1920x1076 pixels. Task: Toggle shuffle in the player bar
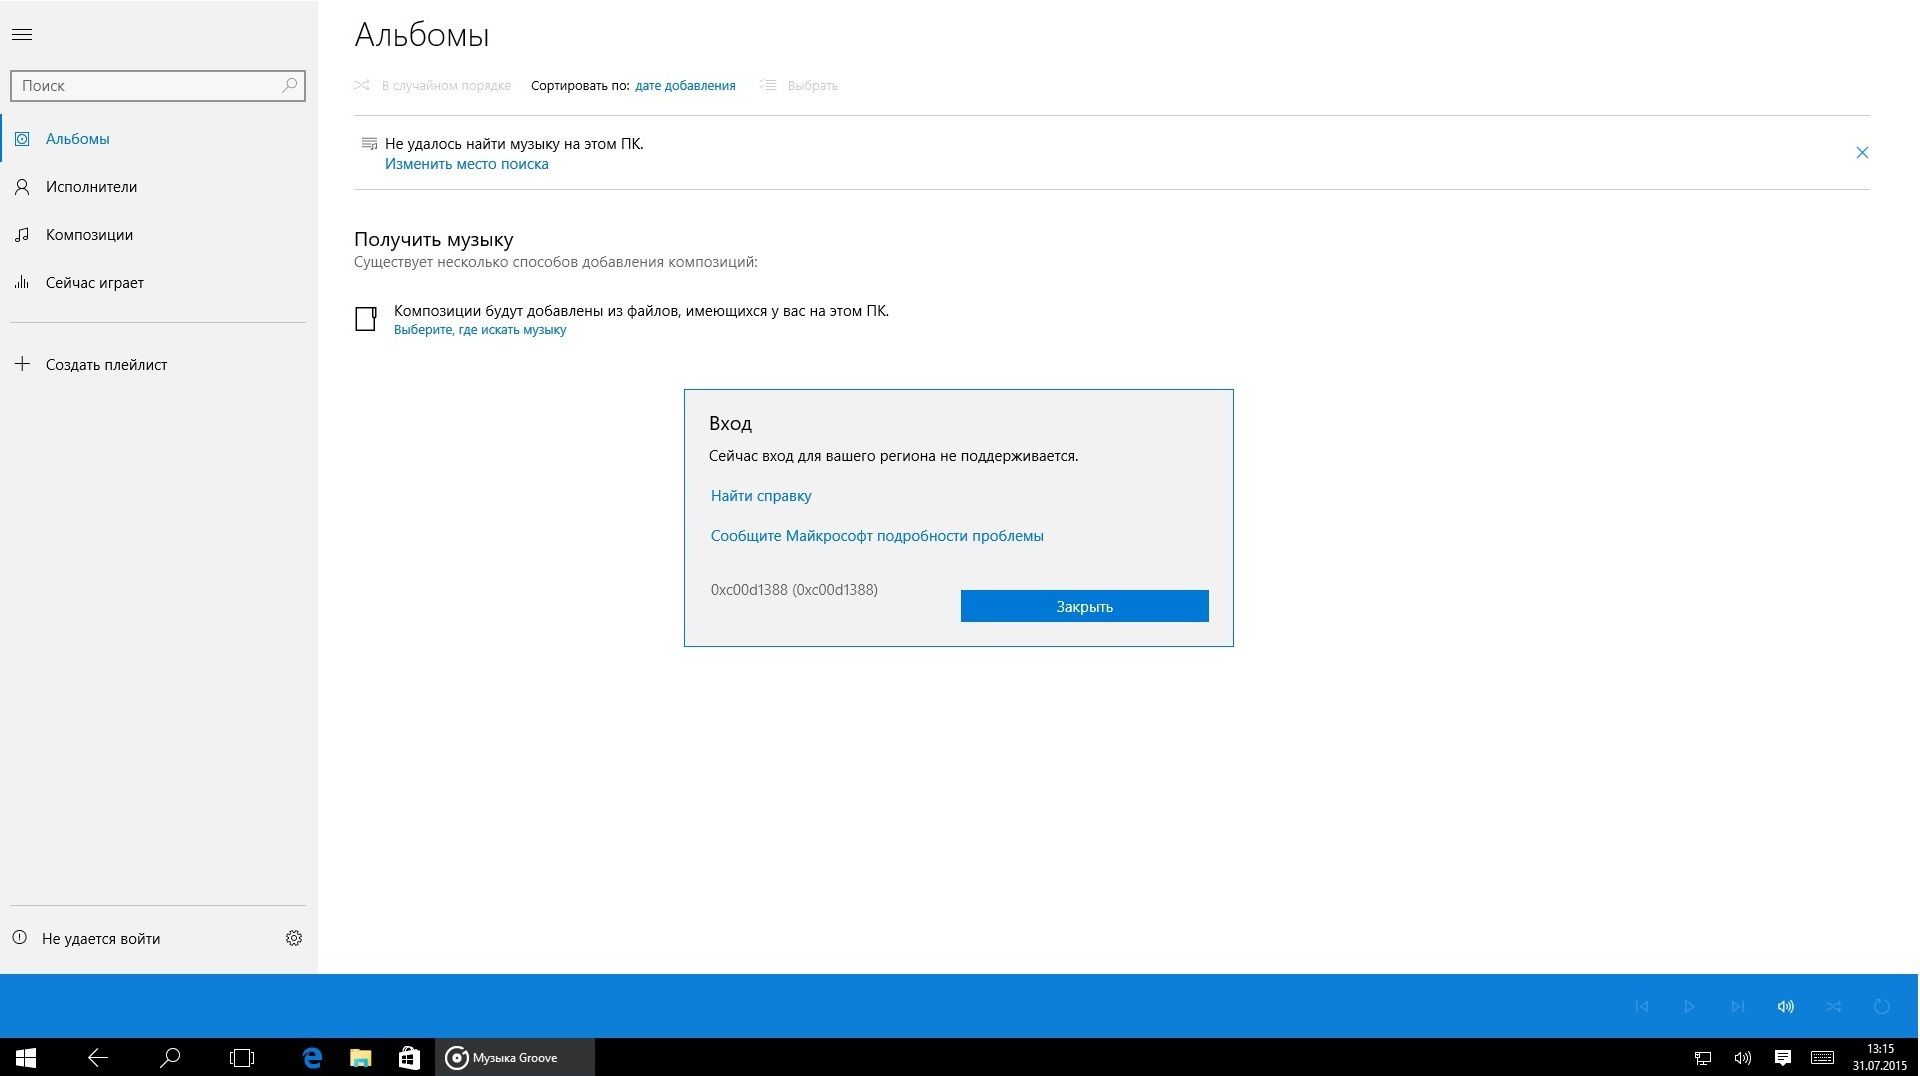click(1834, 1007)
